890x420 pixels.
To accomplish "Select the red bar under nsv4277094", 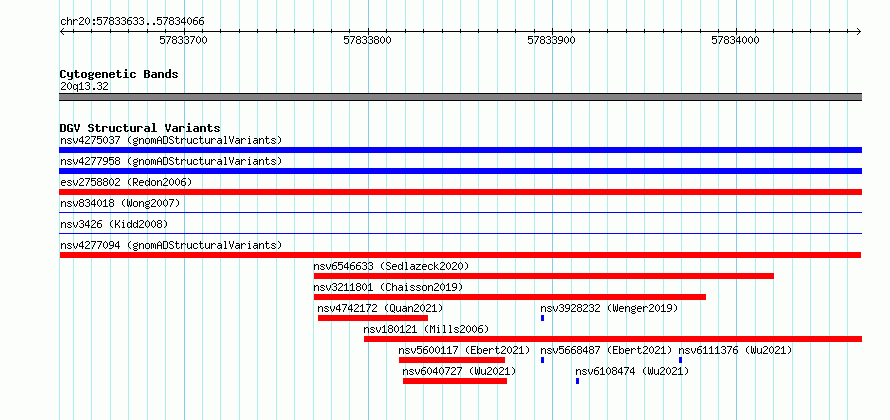I will [460, 255].
